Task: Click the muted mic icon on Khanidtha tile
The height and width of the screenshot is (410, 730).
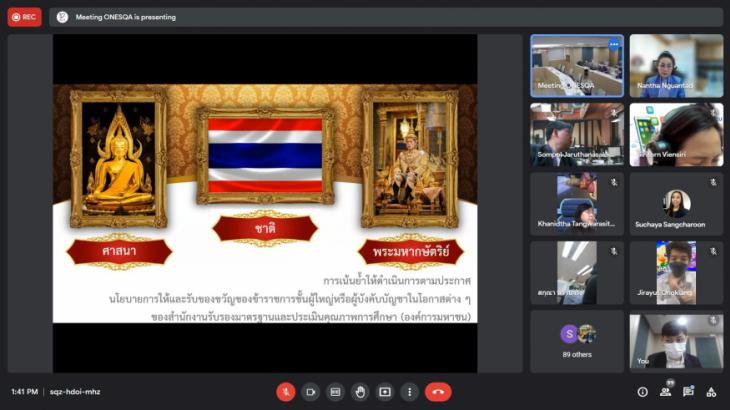Action: tap(614, 182)
